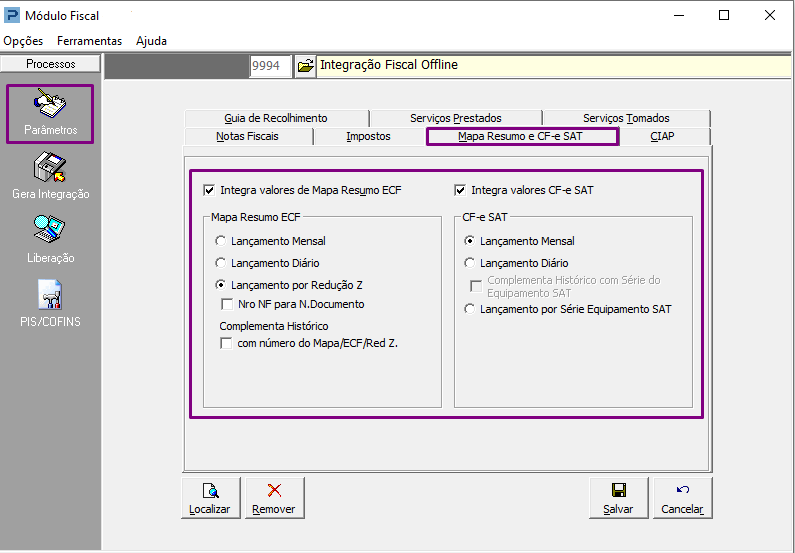Select Lançamento Mensal under Mapa Resumo ECF
This screenshot has height=553, width=795.
220,241
